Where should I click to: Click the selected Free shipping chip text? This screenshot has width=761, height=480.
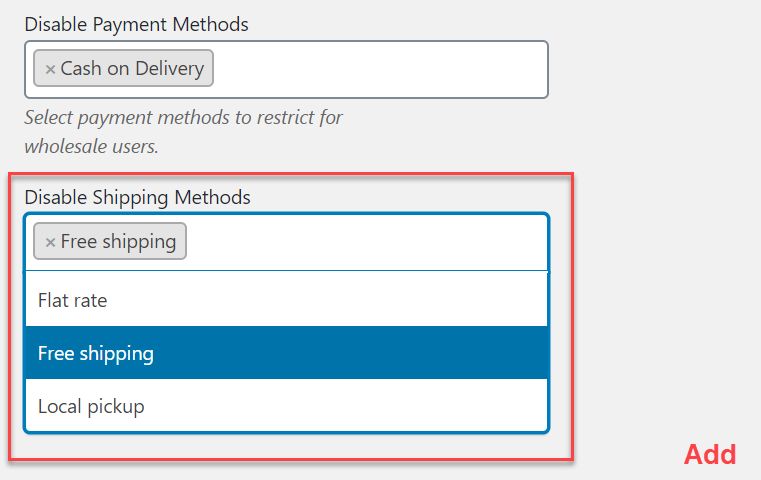pyautogui.click(x=118, y=241)
